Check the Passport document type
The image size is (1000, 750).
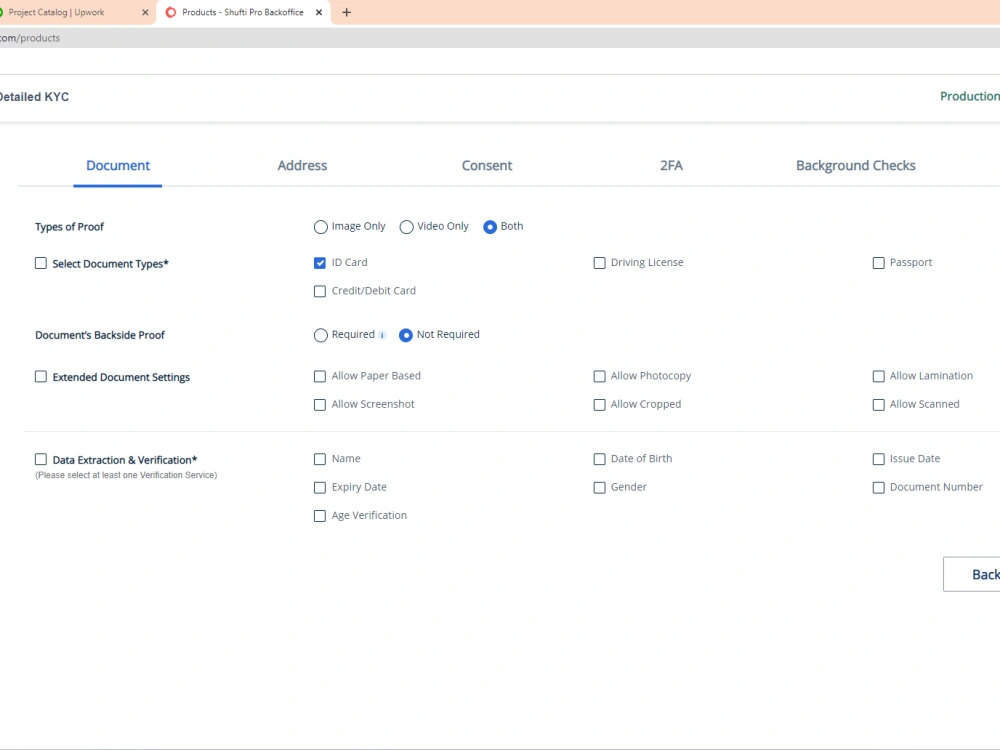(878, 262)
